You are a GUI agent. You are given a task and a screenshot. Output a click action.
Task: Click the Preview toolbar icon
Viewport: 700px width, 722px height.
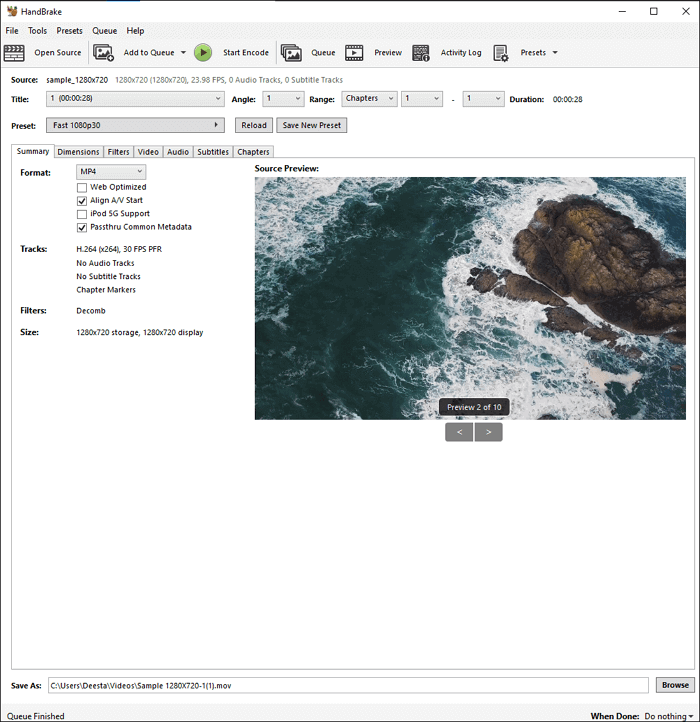click(x=355, y=53)
